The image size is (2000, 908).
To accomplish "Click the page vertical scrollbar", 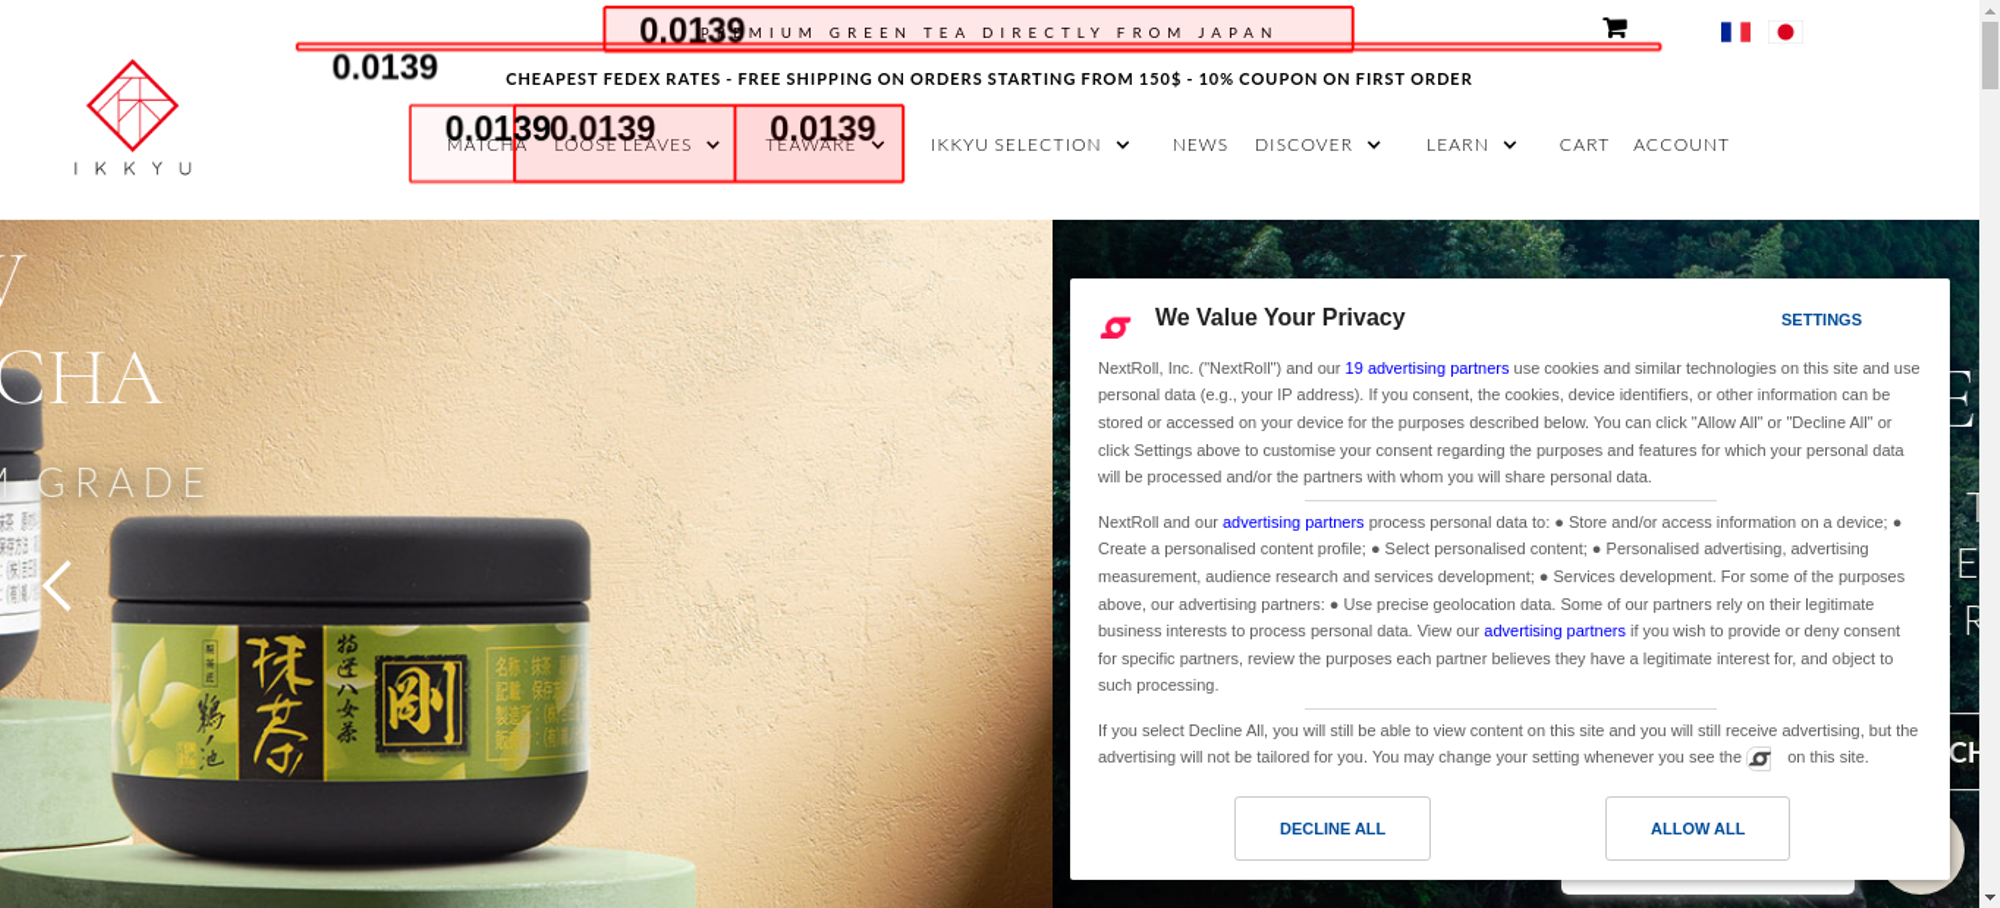I will tap(1990, 454).
